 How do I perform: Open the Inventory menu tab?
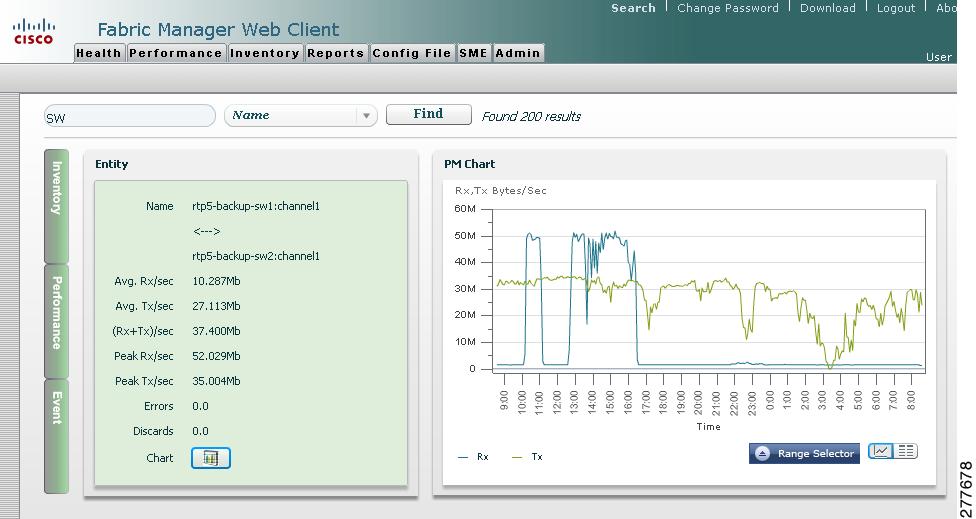265,54
